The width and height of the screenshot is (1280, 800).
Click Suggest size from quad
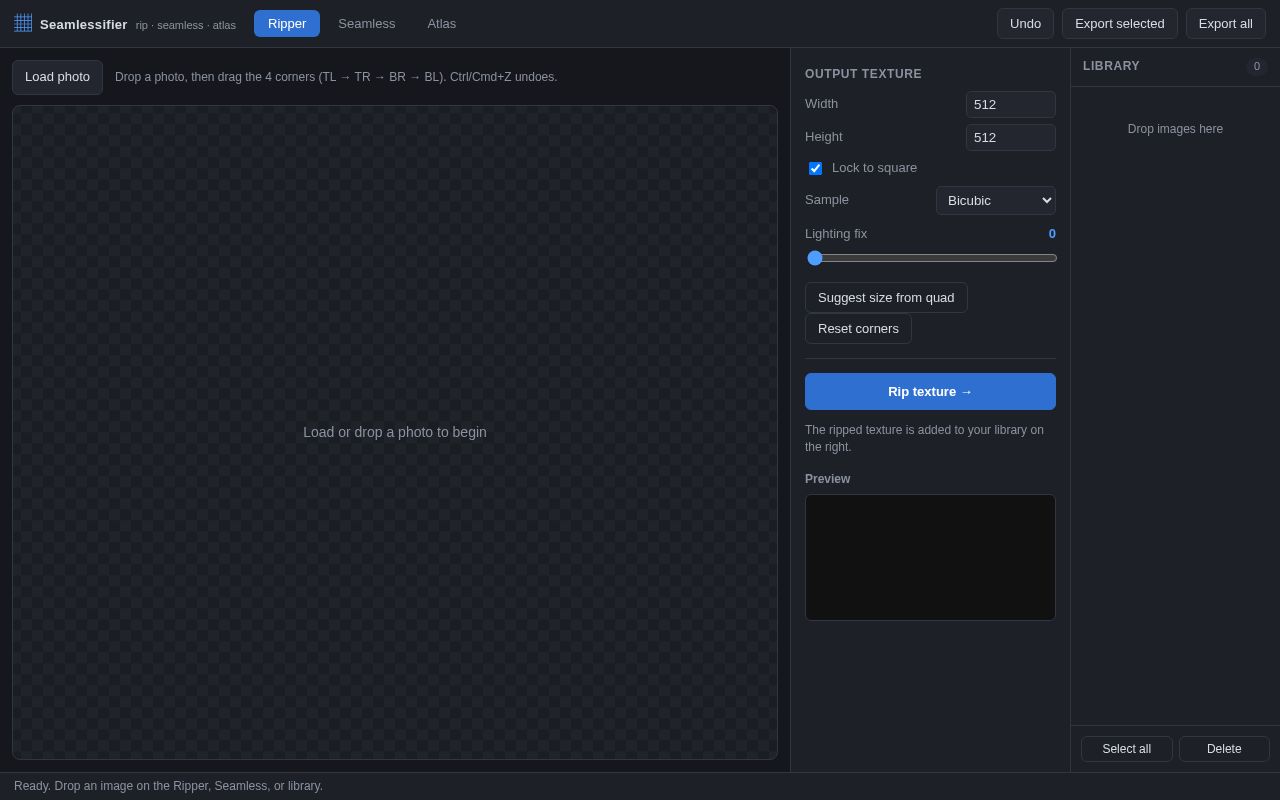[886, 297]
